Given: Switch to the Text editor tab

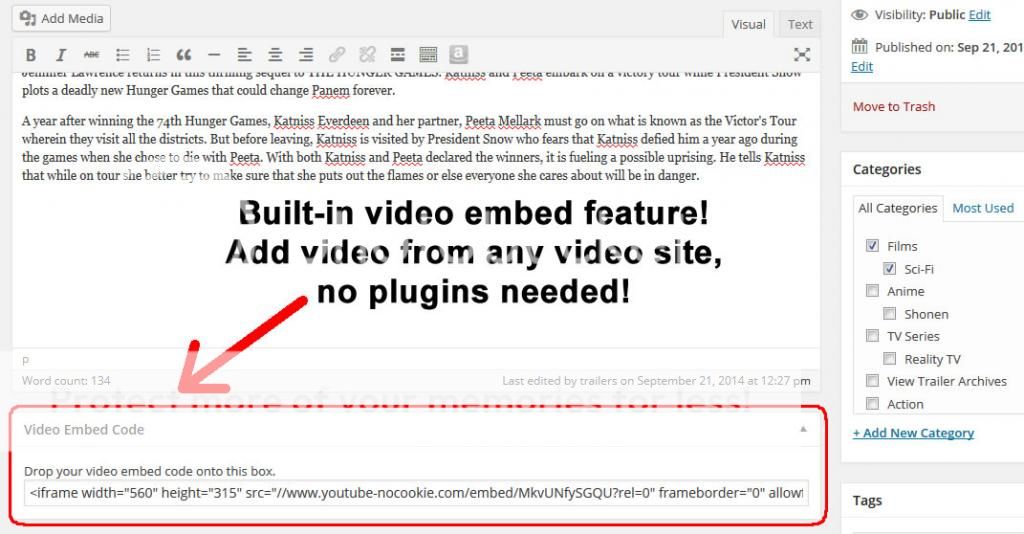Looking at the screenshot, I should click(x=800, y=24).
